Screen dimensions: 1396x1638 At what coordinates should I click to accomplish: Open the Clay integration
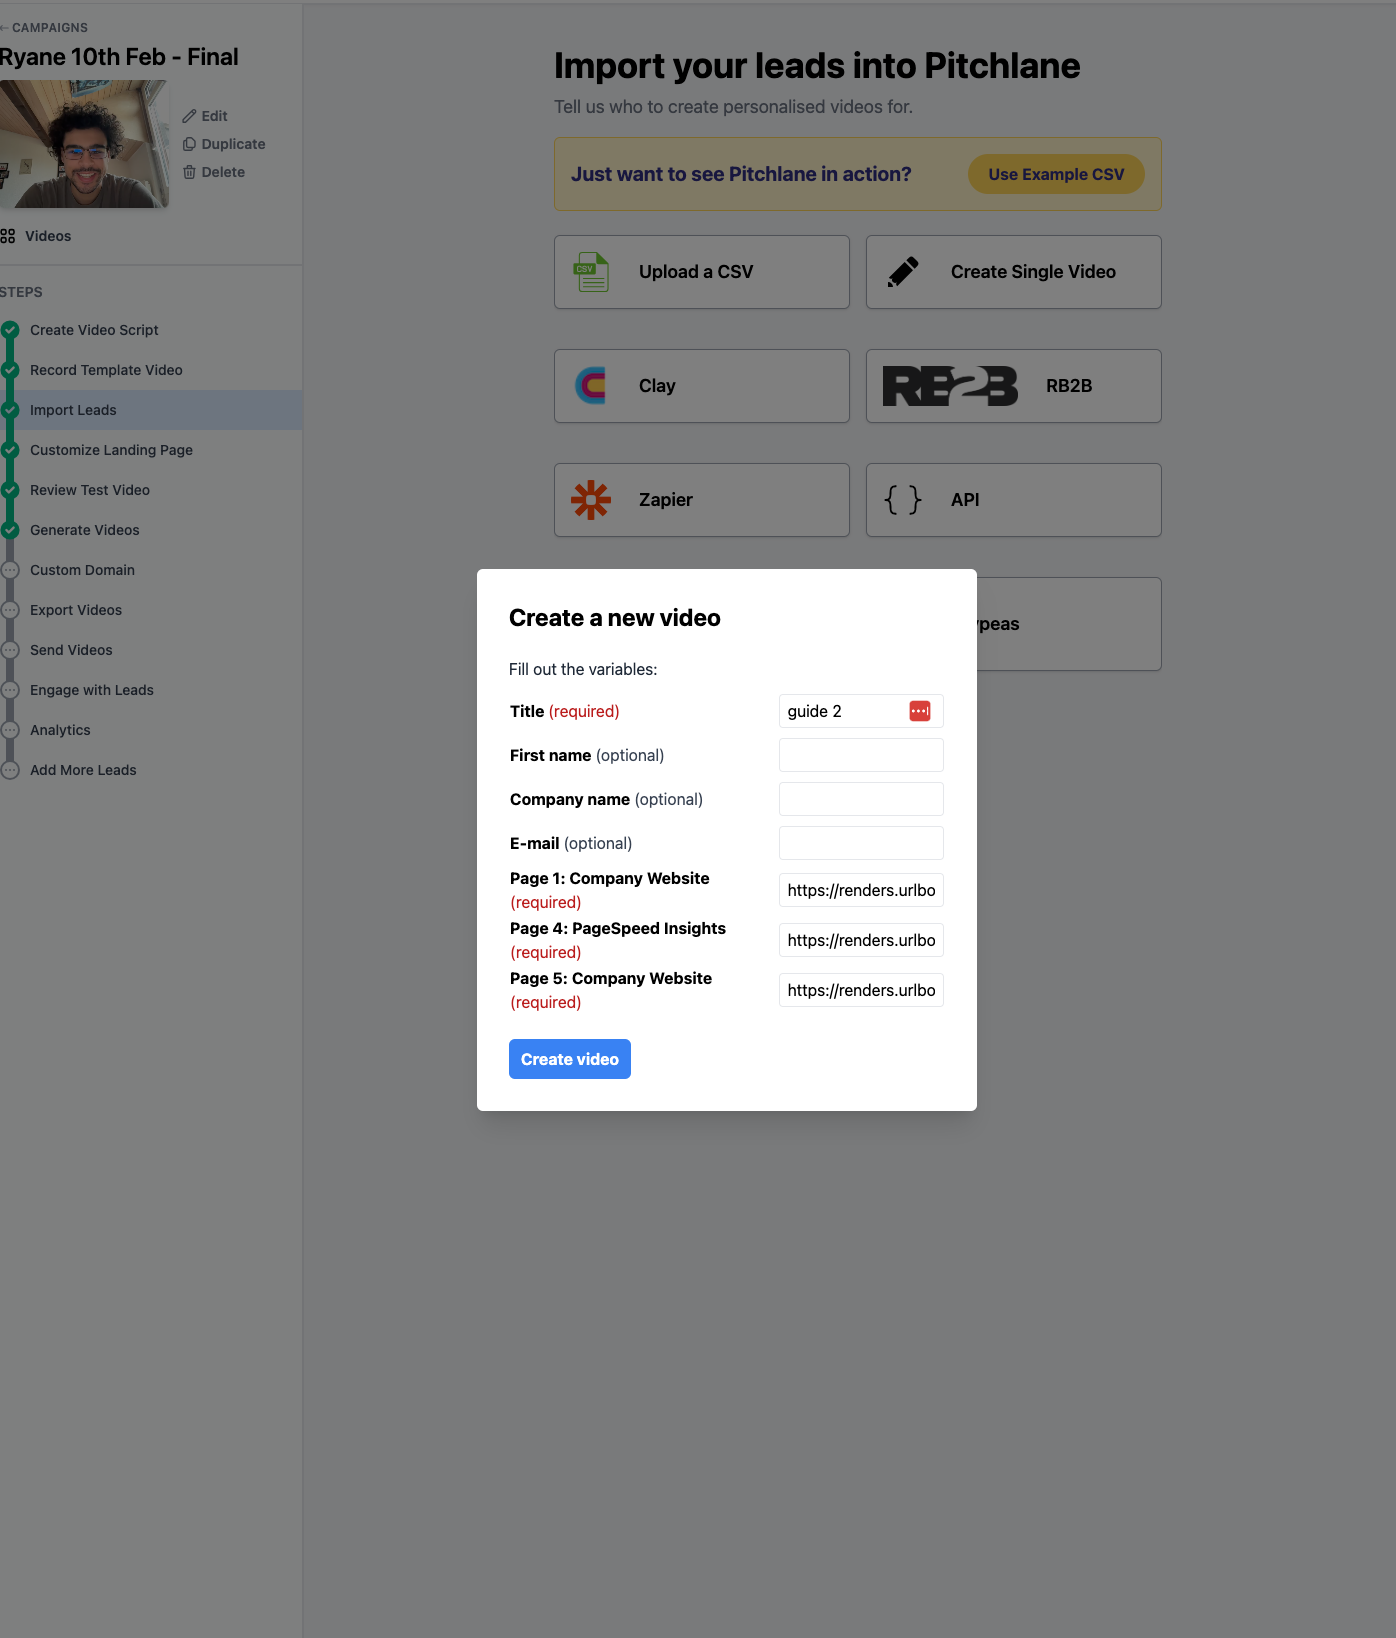pyautogui.click(x=702, y=386)
